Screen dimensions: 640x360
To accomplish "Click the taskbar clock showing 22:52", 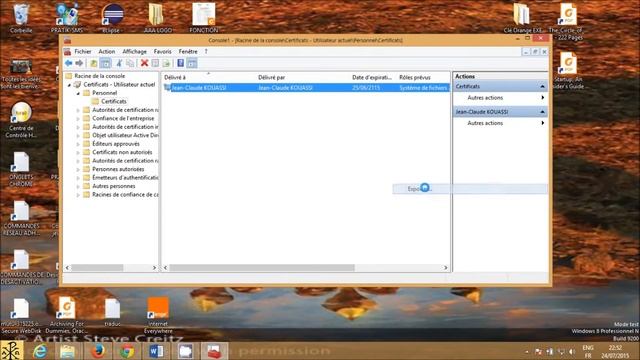I will click(616, 351).
